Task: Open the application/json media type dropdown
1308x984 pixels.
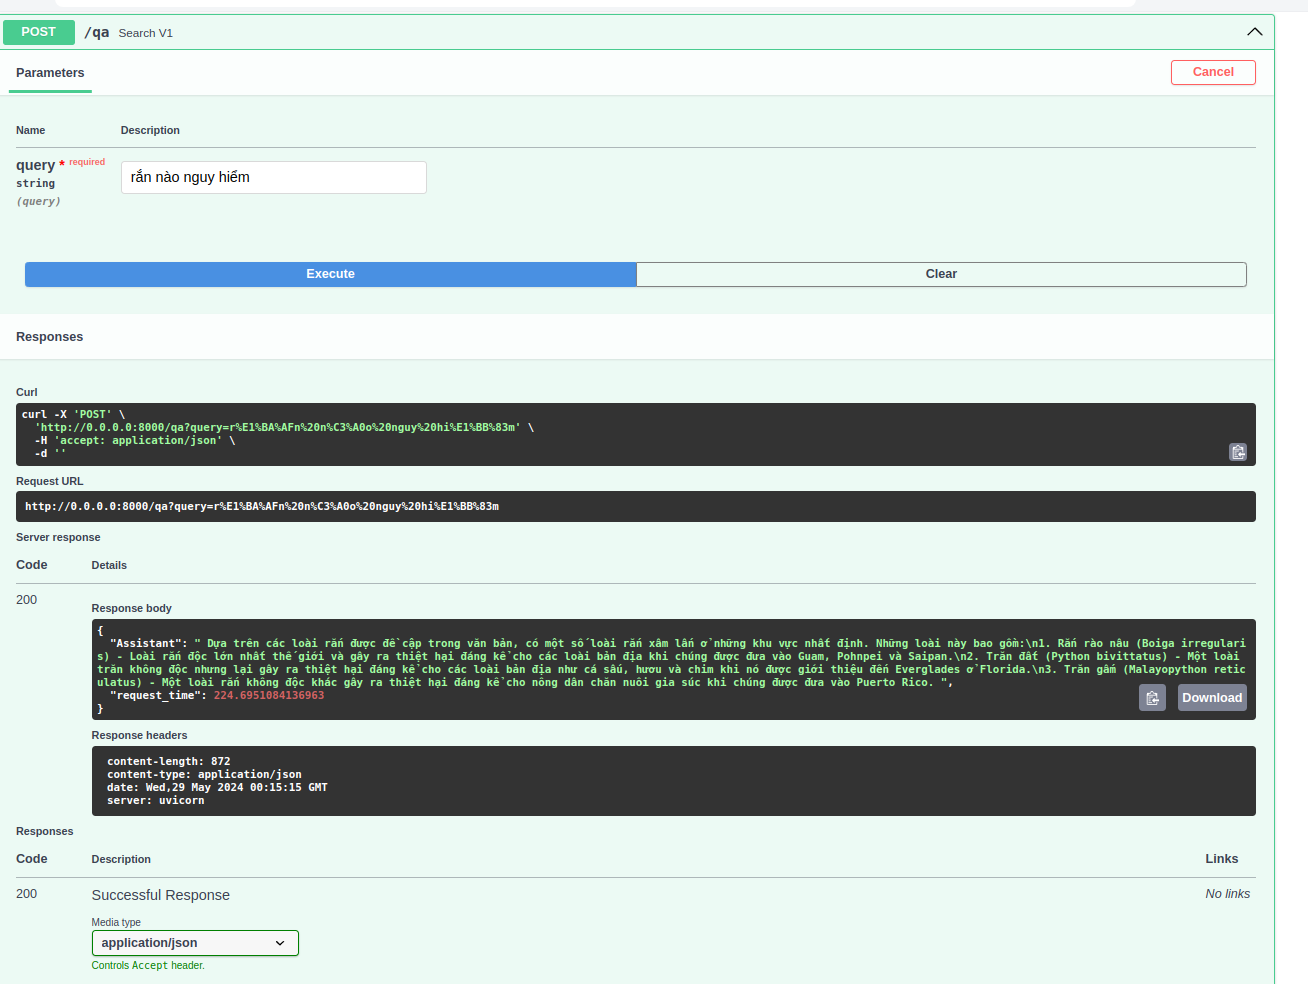Action: [195, 943]
